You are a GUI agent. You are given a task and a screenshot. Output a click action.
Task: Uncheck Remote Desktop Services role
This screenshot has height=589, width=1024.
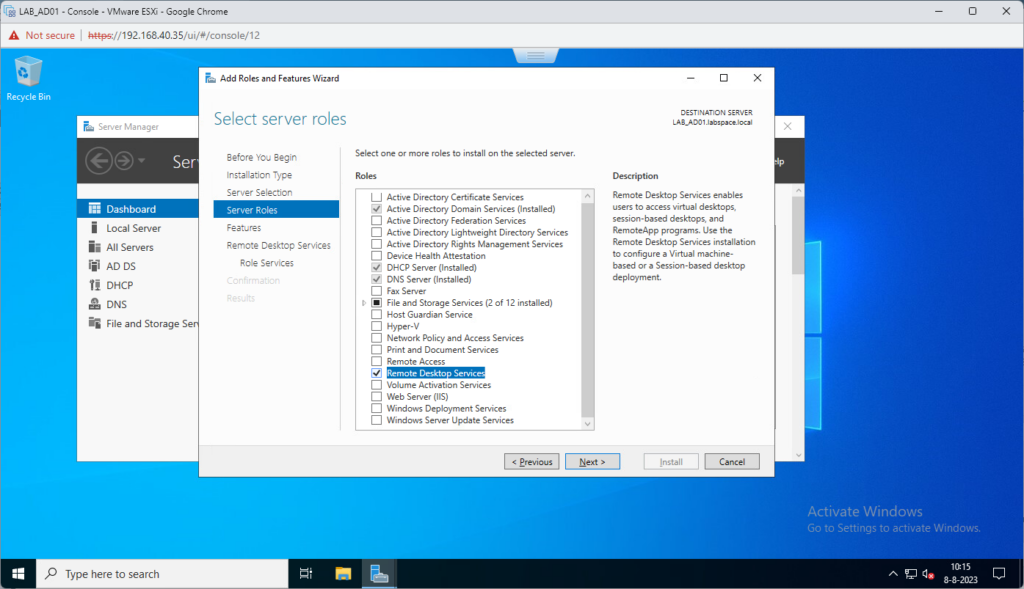tap(376, 374)
